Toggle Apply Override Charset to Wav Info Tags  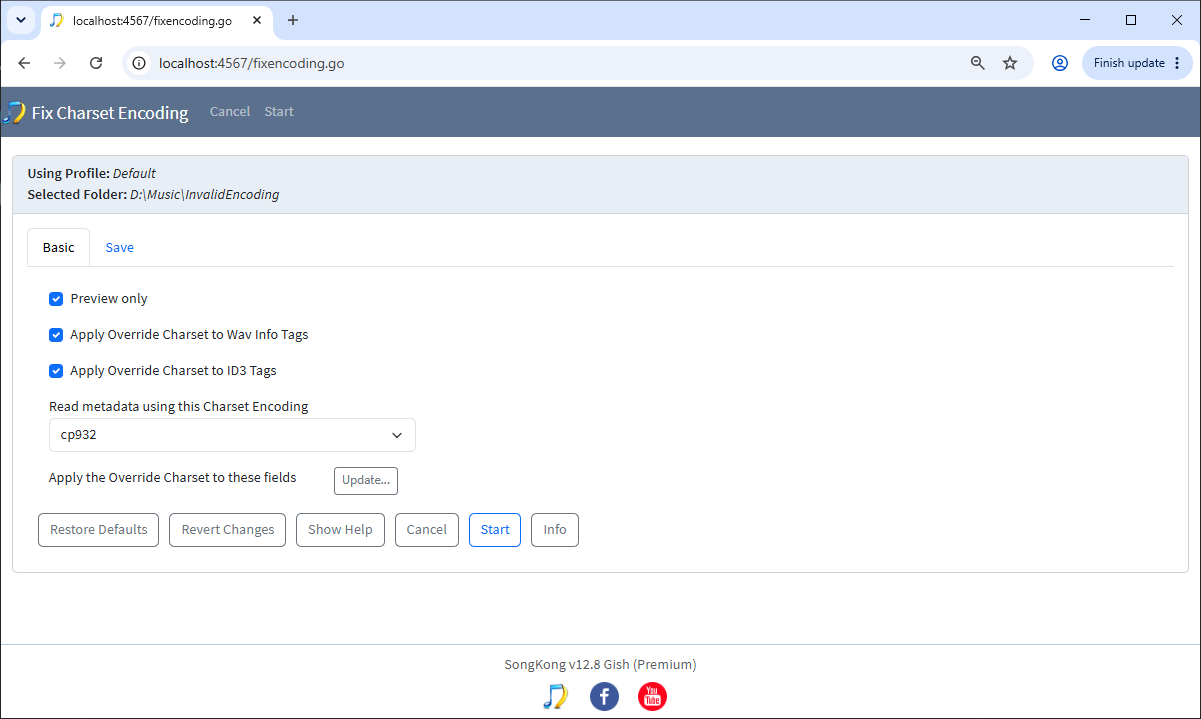point(56,335)
